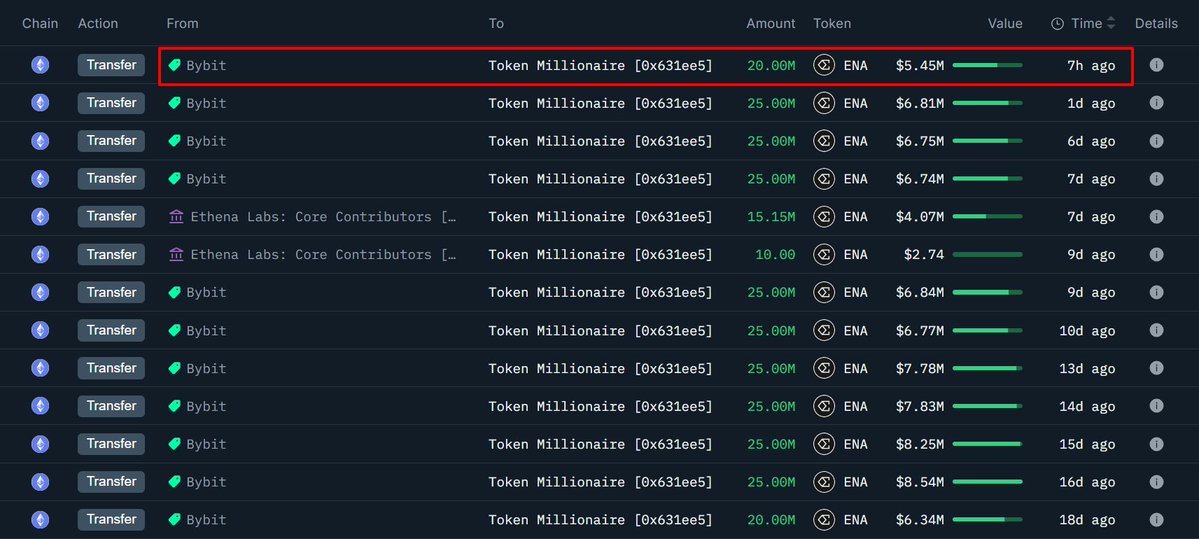Click the Amount column header

click(770, 23)
